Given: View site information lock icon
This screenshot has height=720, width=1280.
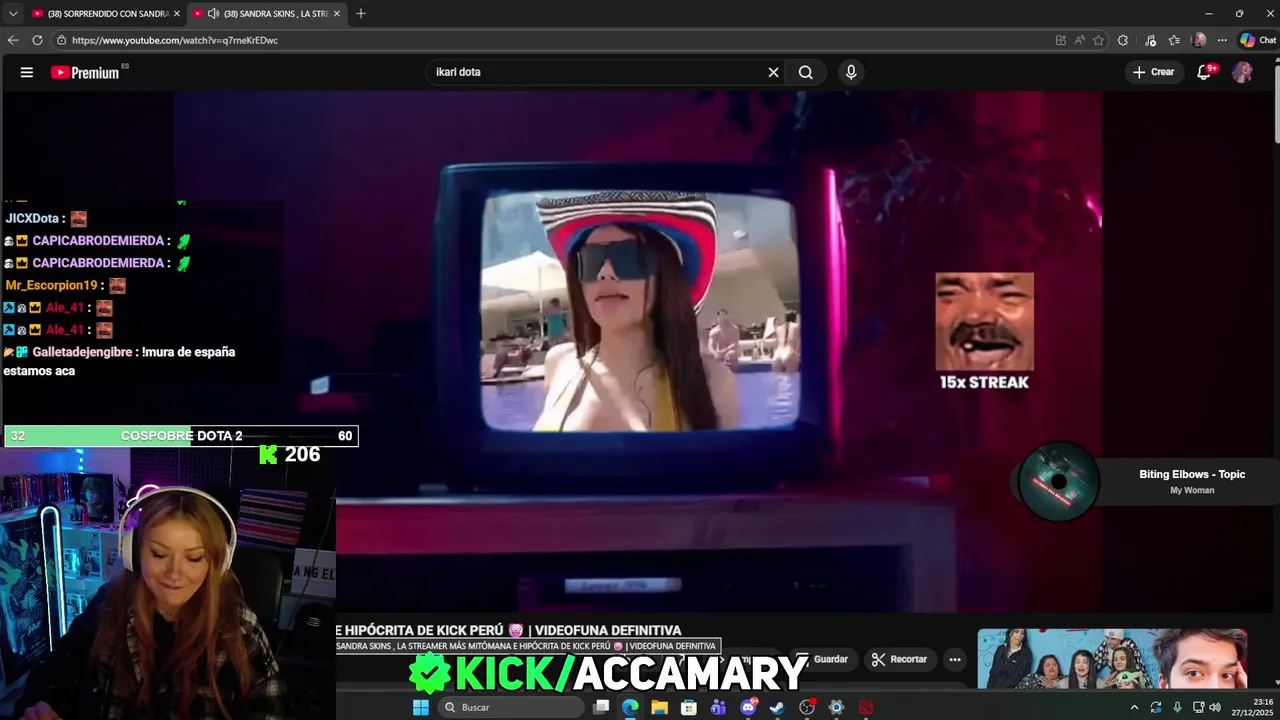Looking at the screenshot, I should coord(61,40).
